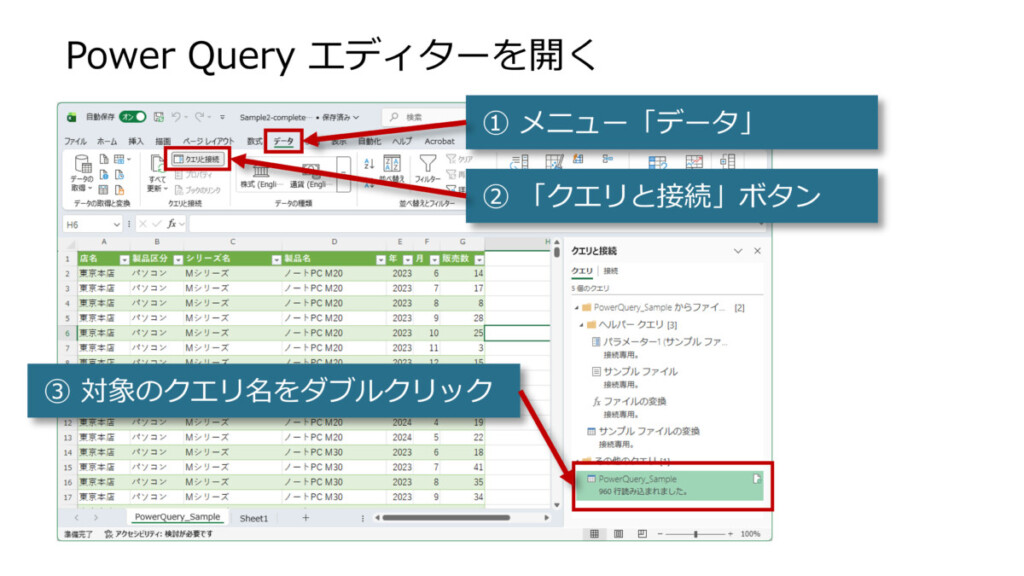The width and height of the screenshot is (1024, 576).
Task: Click the 株式 (Stocks) data type icon
Action: tap(260, 170)
